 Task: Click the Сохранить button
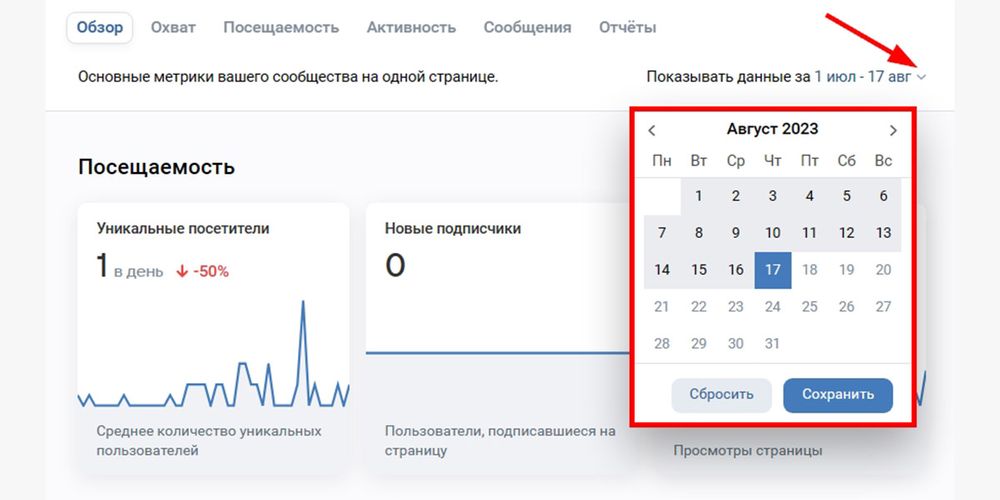[837, 394]
